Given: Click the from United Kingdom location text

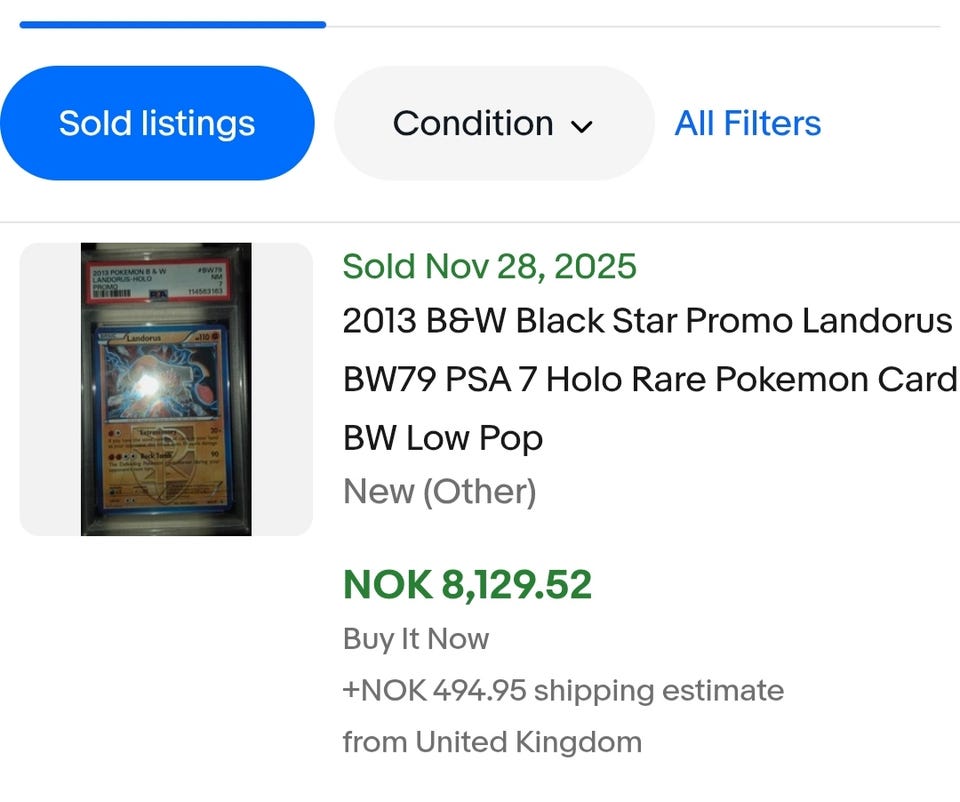Looking at the screenshot, I should [x=492, y=742].
